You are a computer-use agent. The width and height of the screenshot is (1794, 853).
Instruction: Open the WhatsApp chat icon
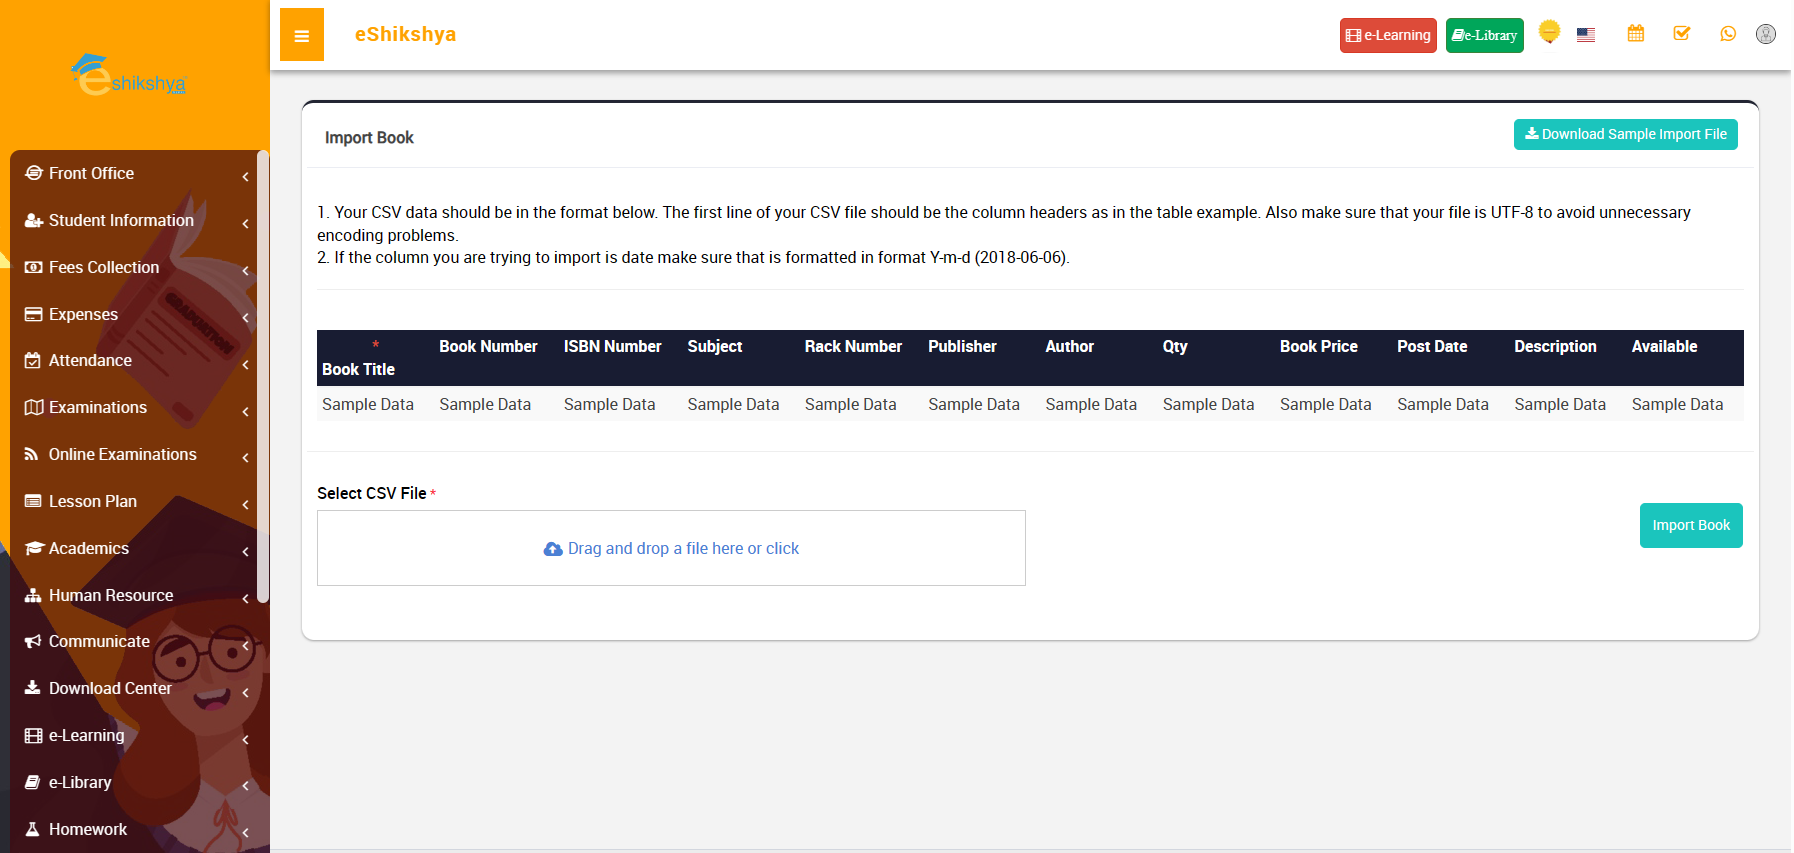(x=1727, y=34)
